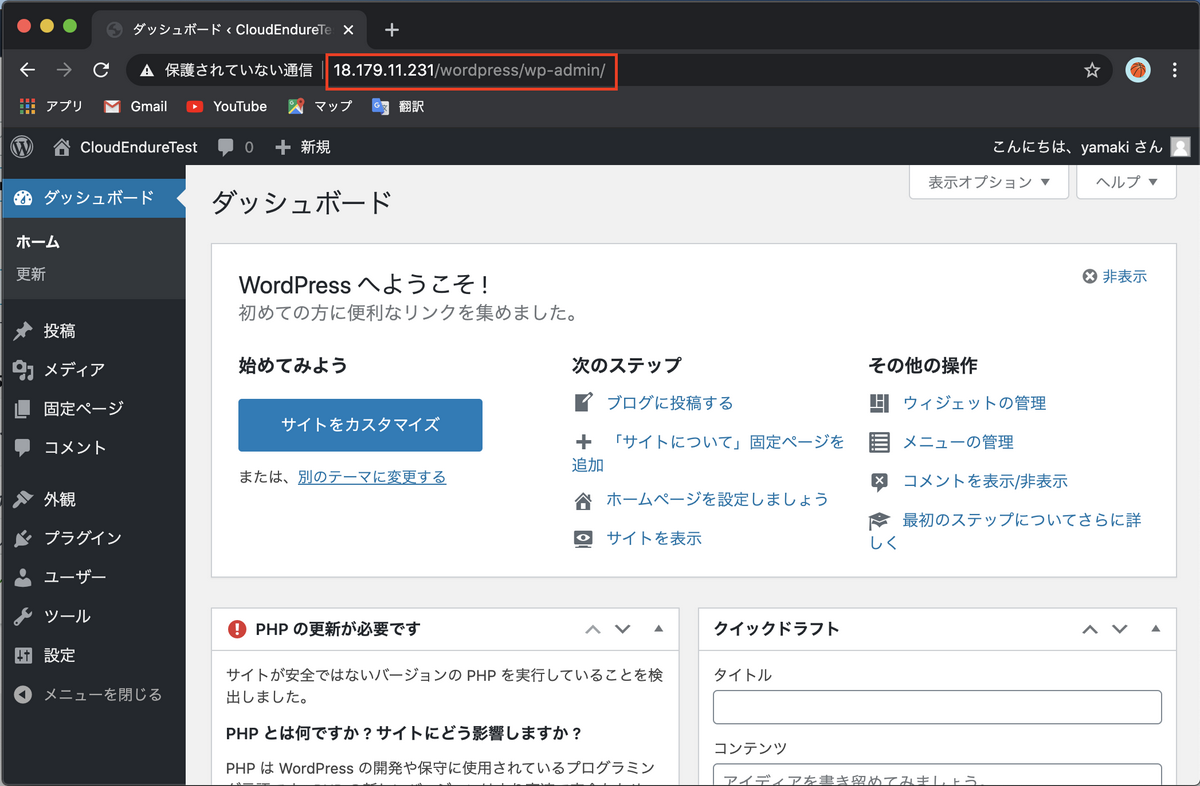
Task: Move PHP update widget down
Action: tap(623, 629)
